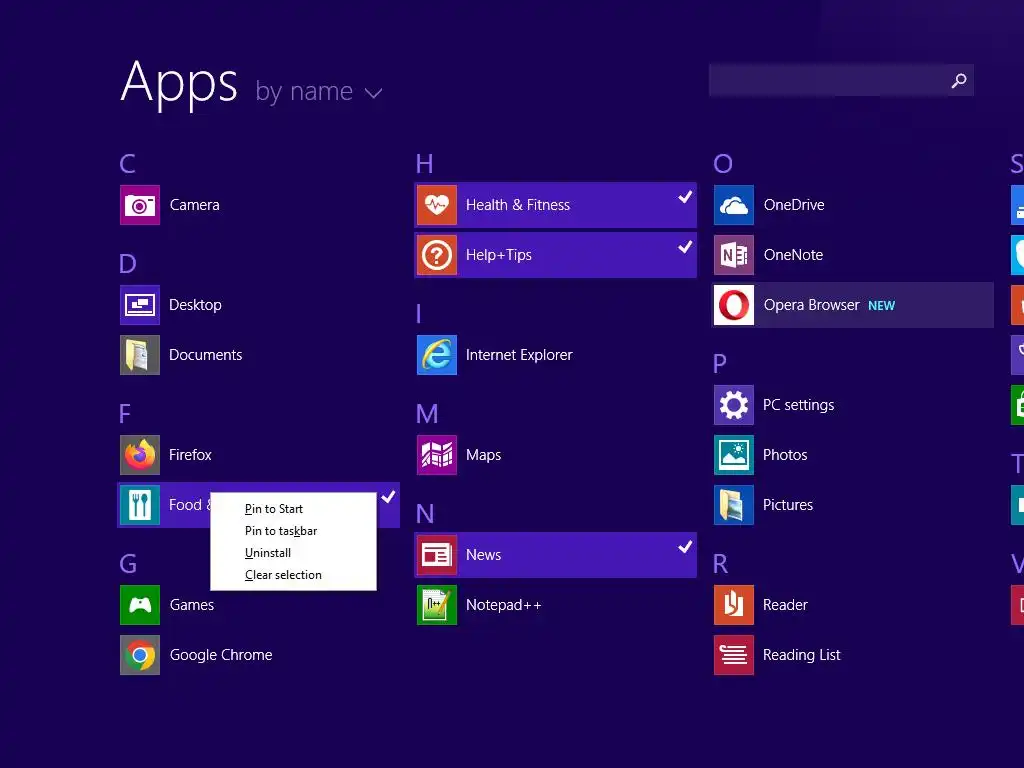Deselect the News checkmark
1024x768 pixels.
[685, 547]
